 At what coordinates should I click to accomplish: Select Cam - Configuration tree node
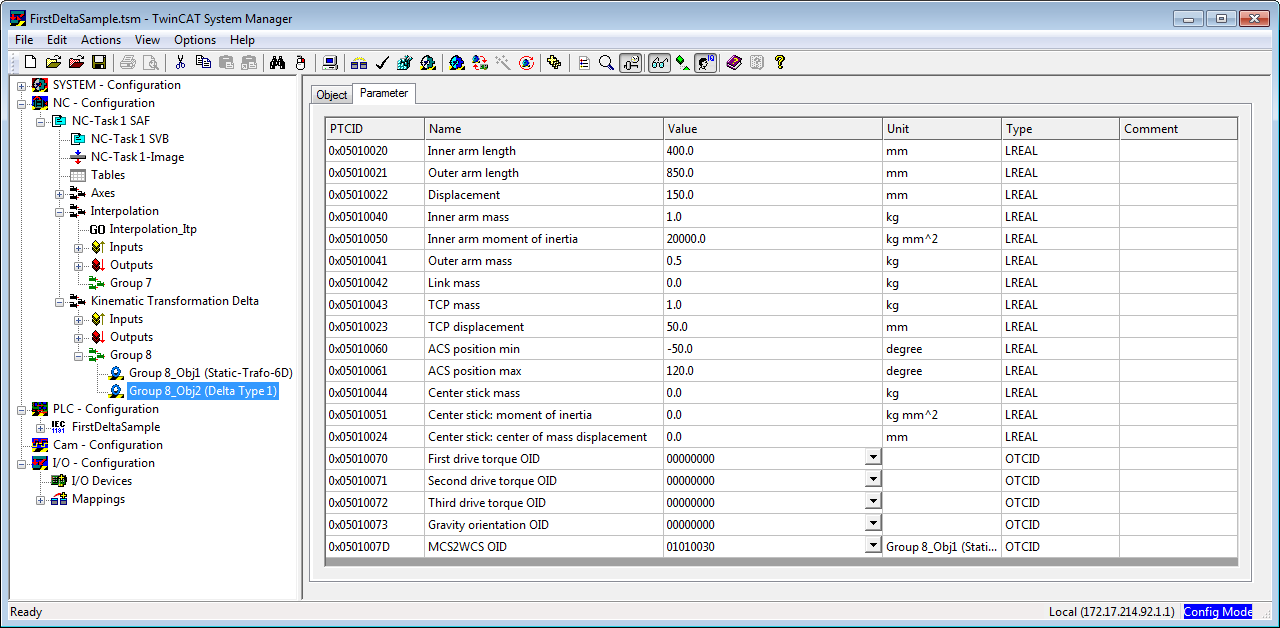(x=107, y=445)
